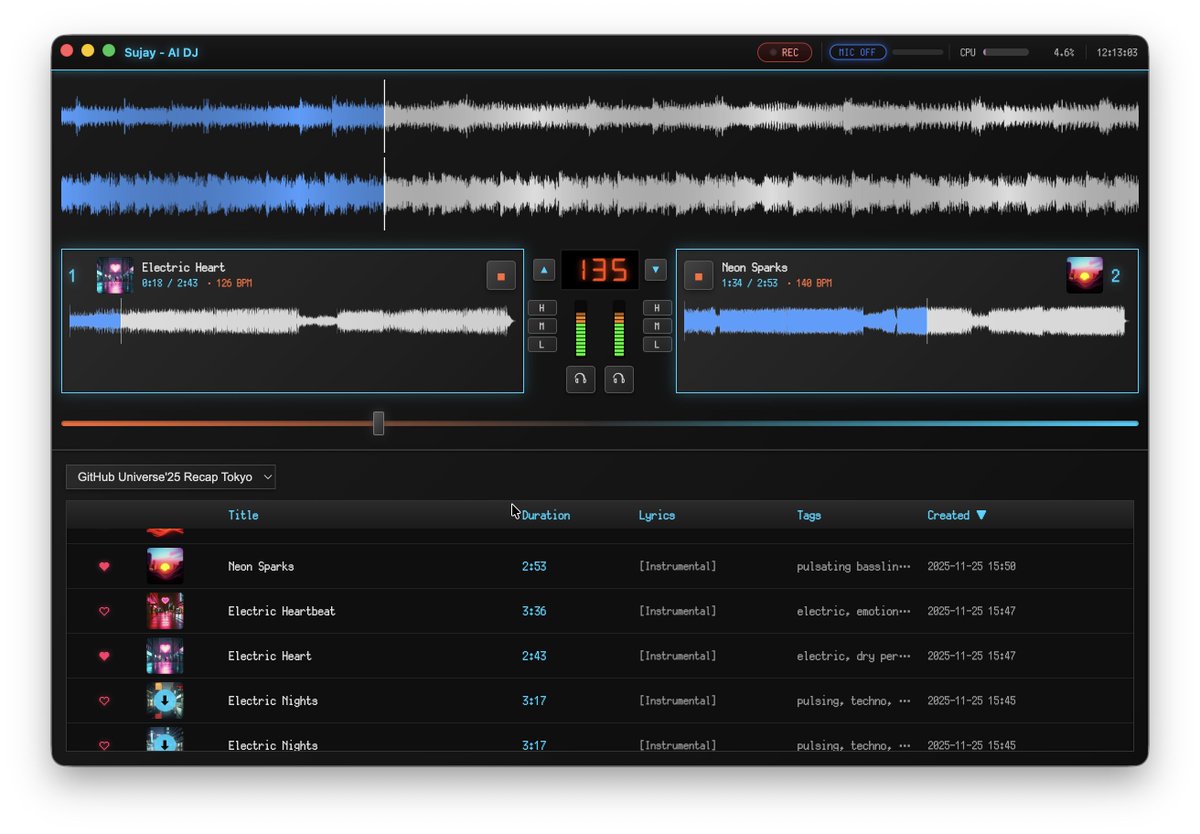
Task: Toggle the REC recording control
Action: coord(784,51)
